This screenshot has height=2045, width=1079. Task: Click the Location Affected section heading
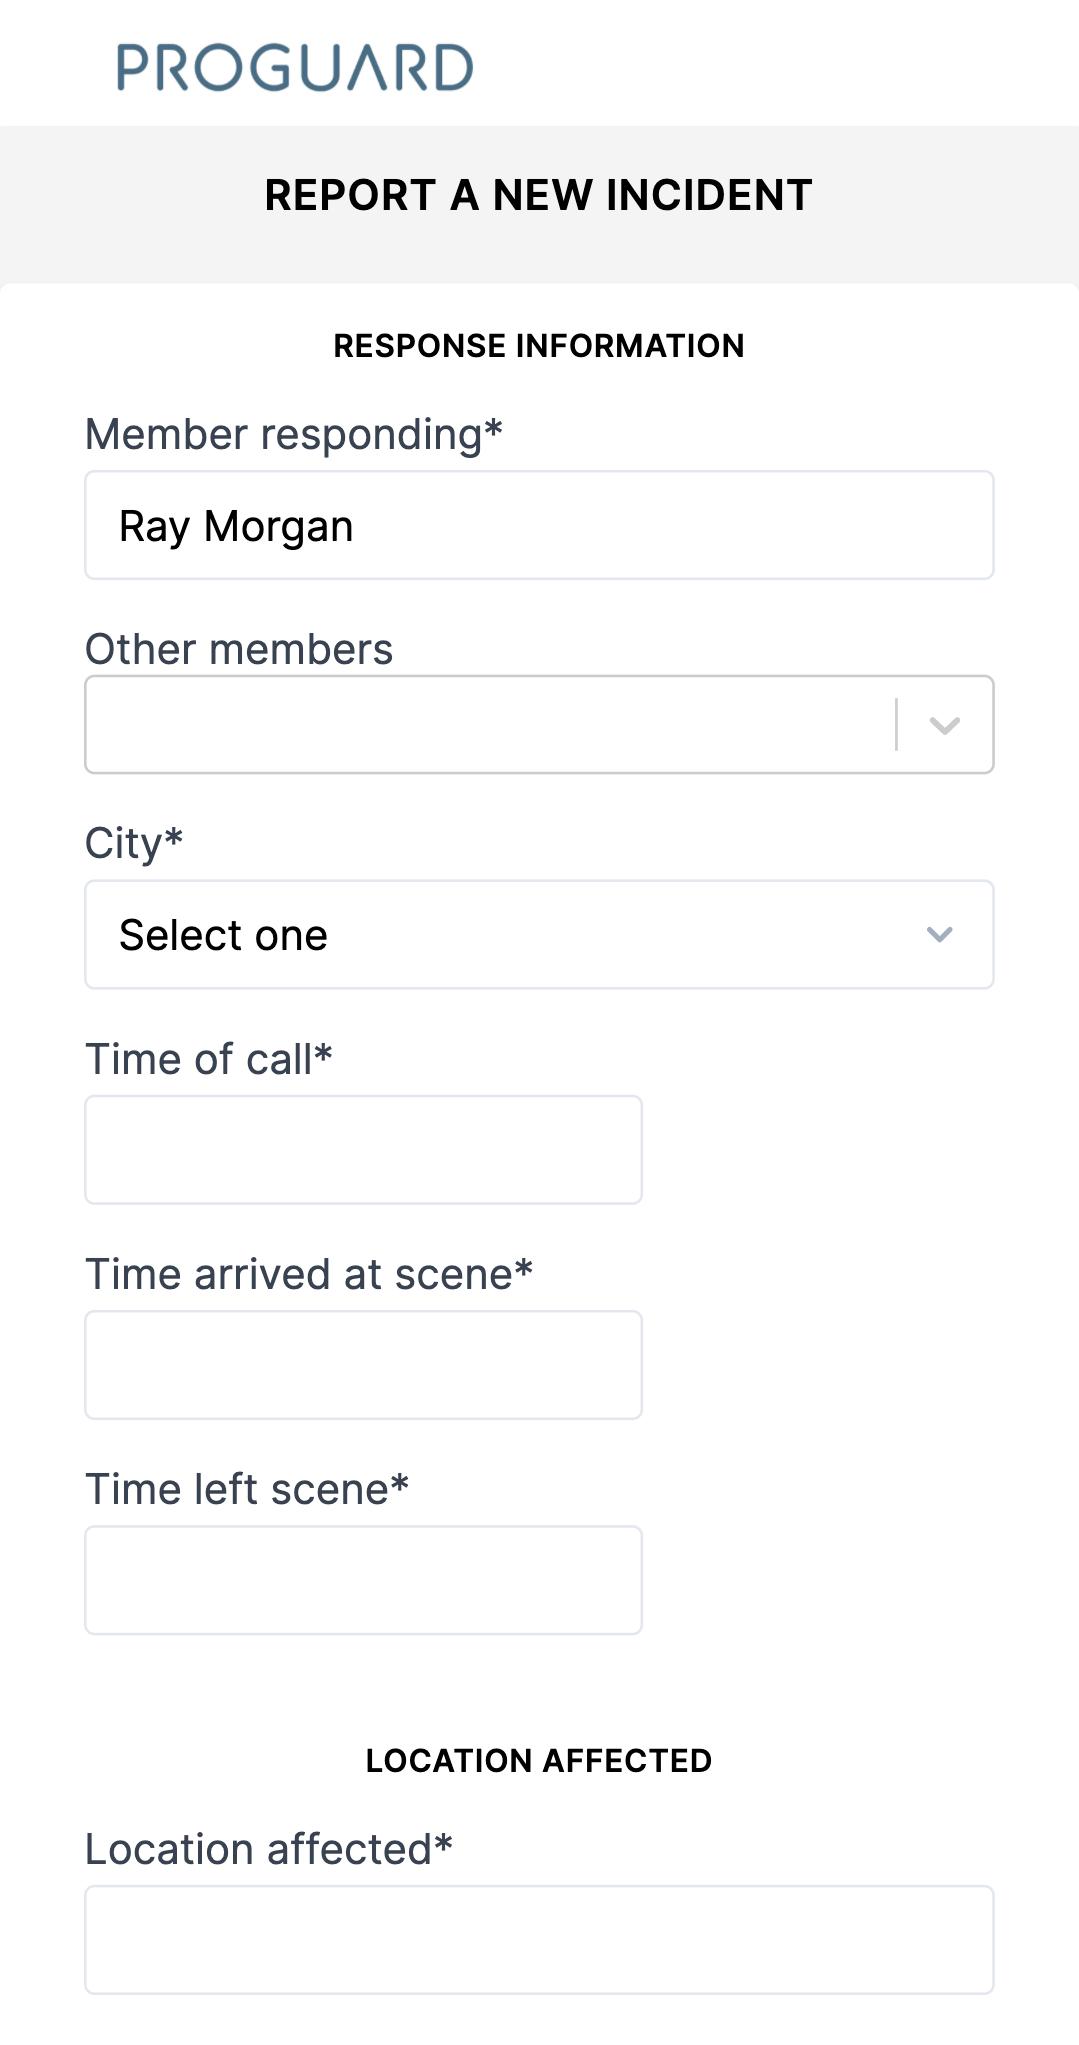point(539,1761)
